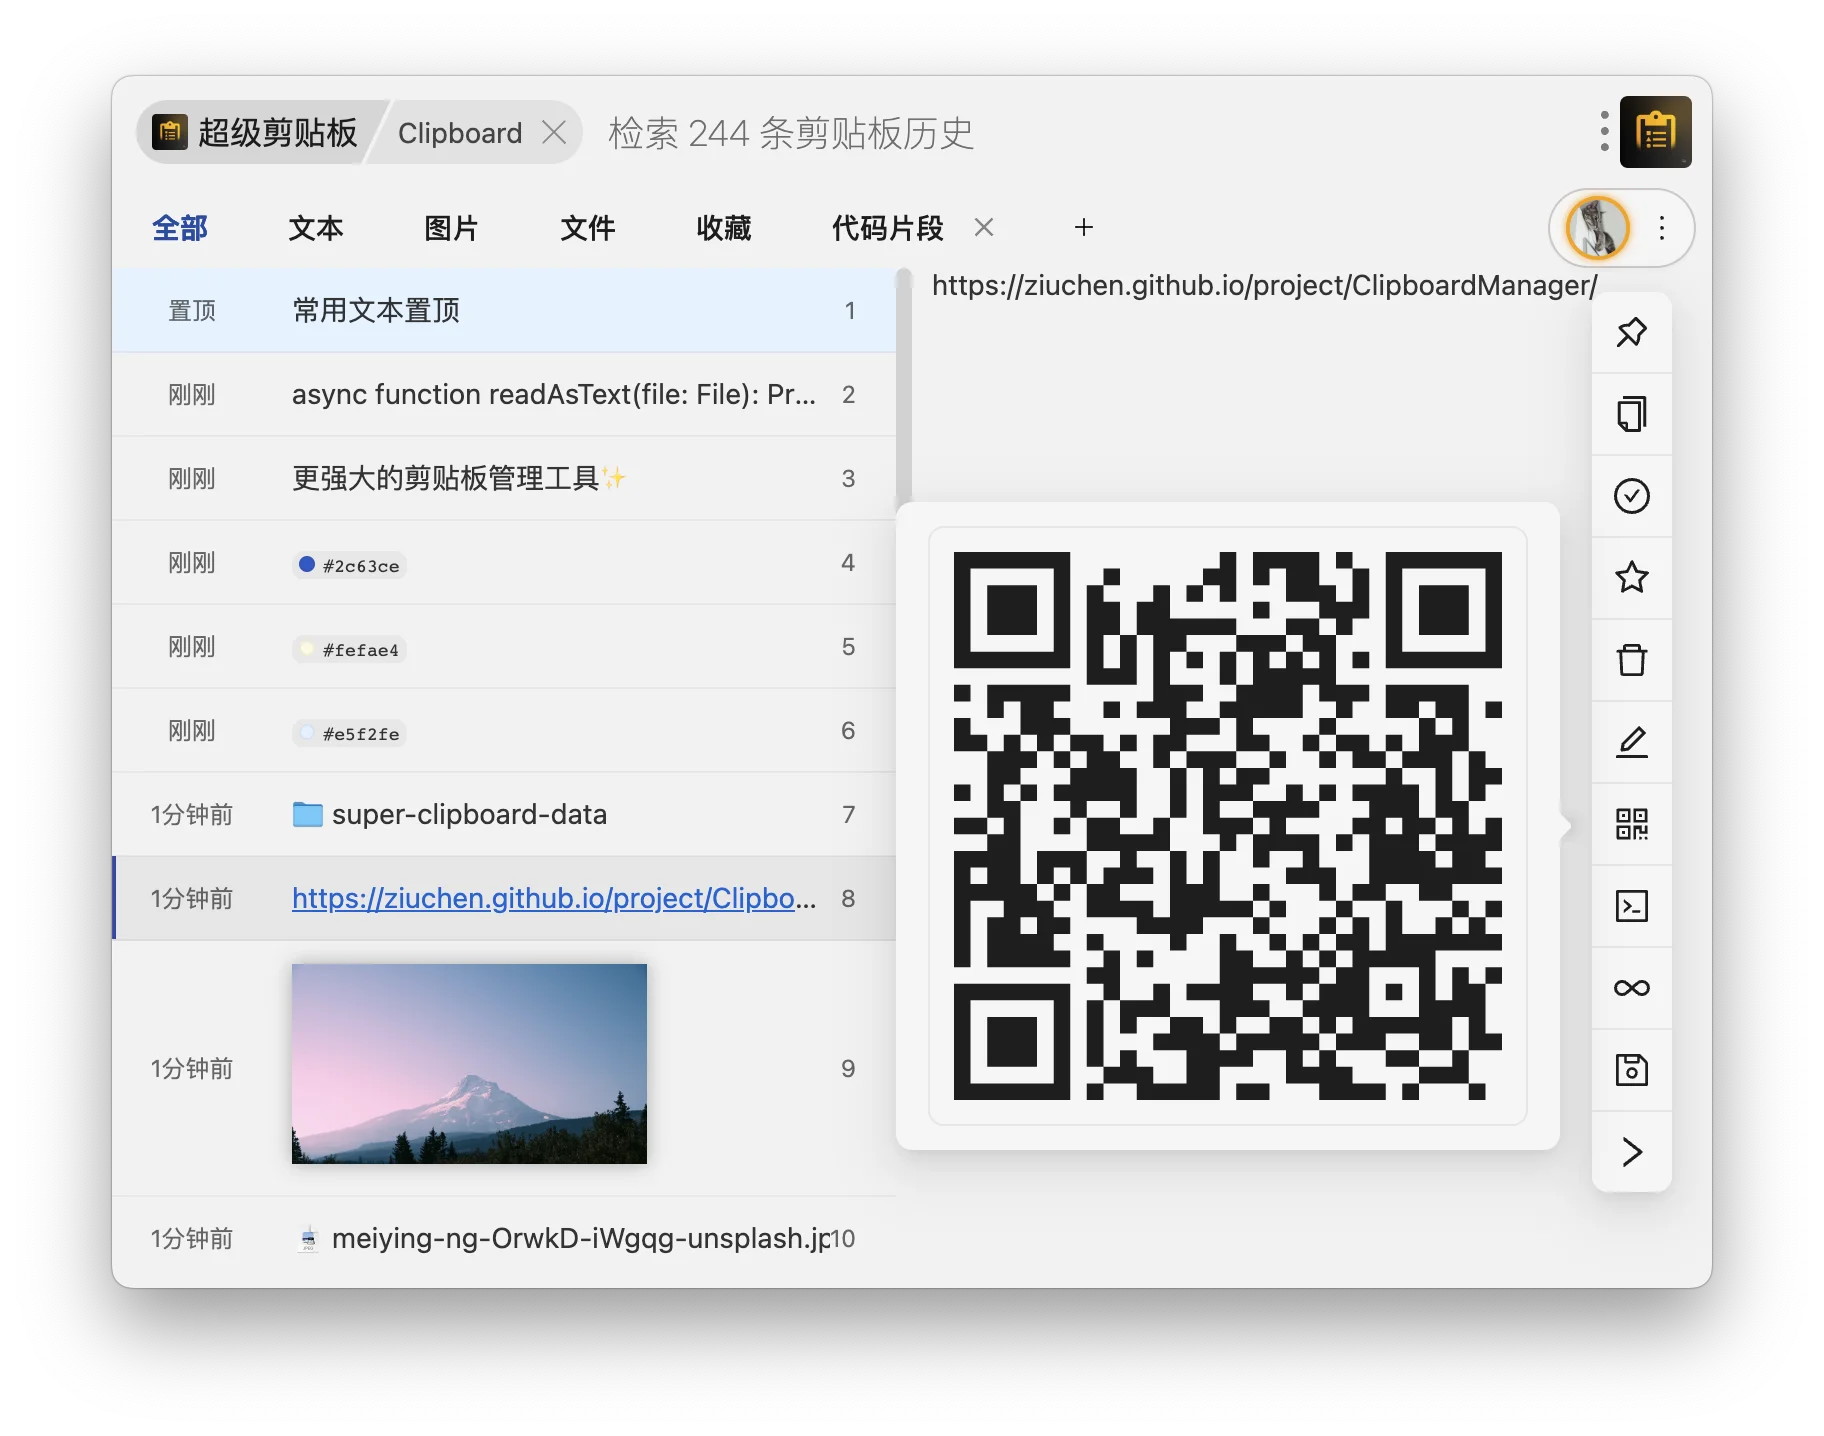The width and height of the screenshot is (1824, 1436).
Task: Switch to the 图片 tab
Action: (451, 228)
